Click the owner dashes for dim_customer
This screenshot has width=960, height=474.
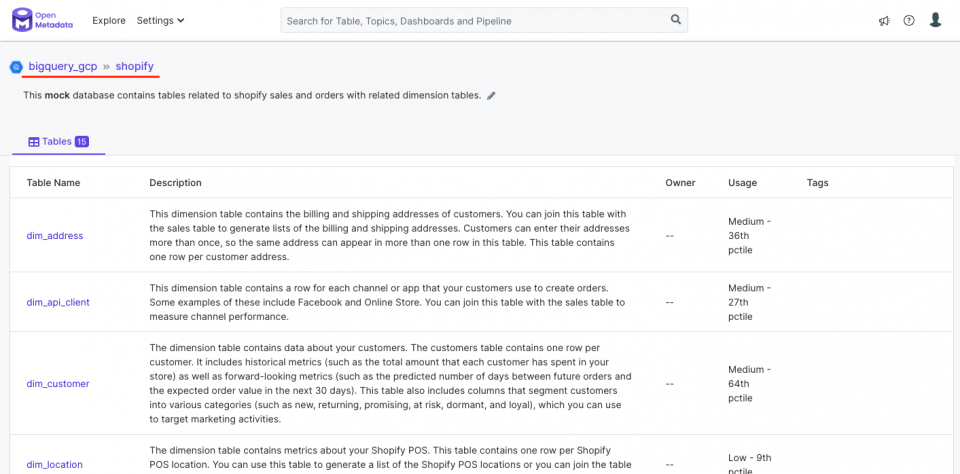[670, 384]
